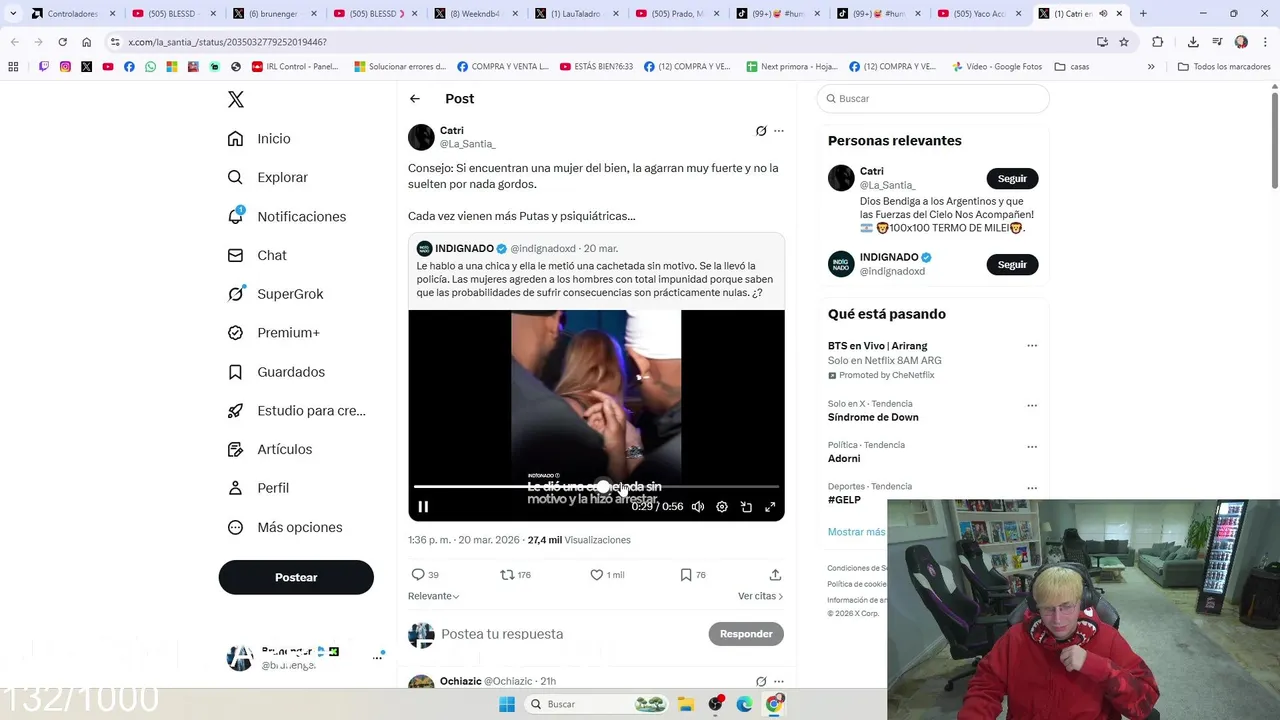Click the video progress bar
Viewport: 1280px width, 720px height.
click(x=596, y=486)
